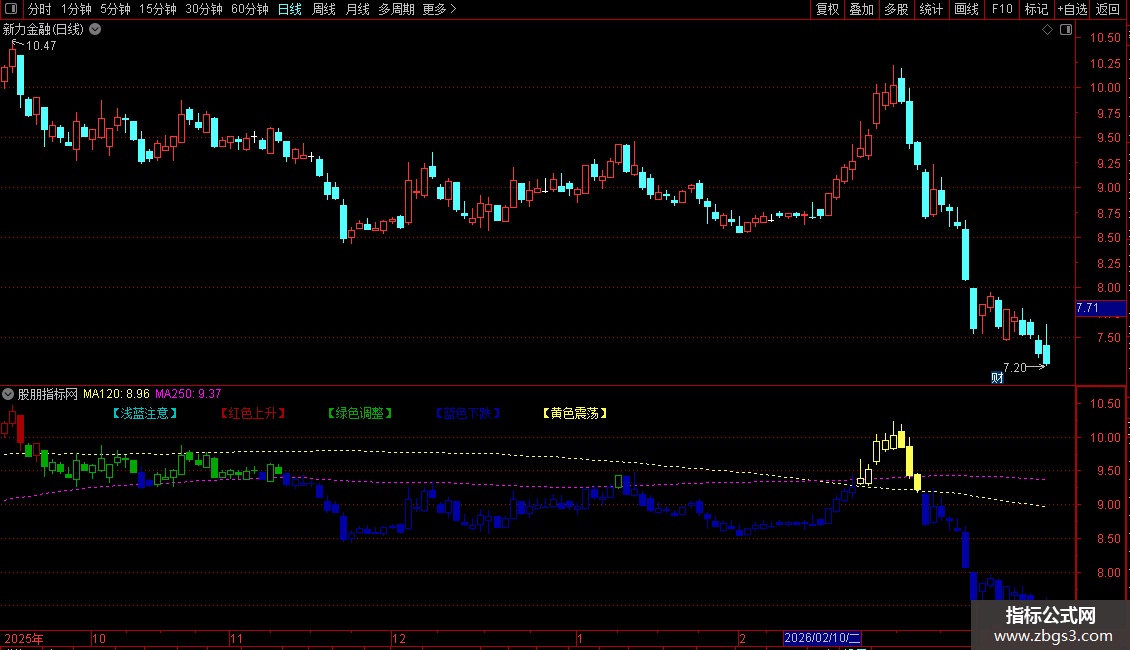Click the 蓝色下跌 legend label

coord(468,413)
